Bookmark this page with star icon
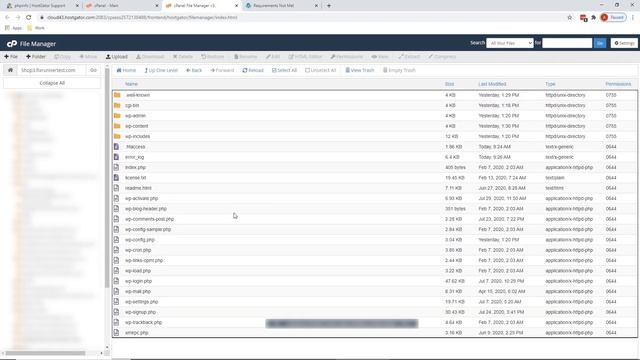The width and height of the screenshot is (640, 360). click(570, 18)
